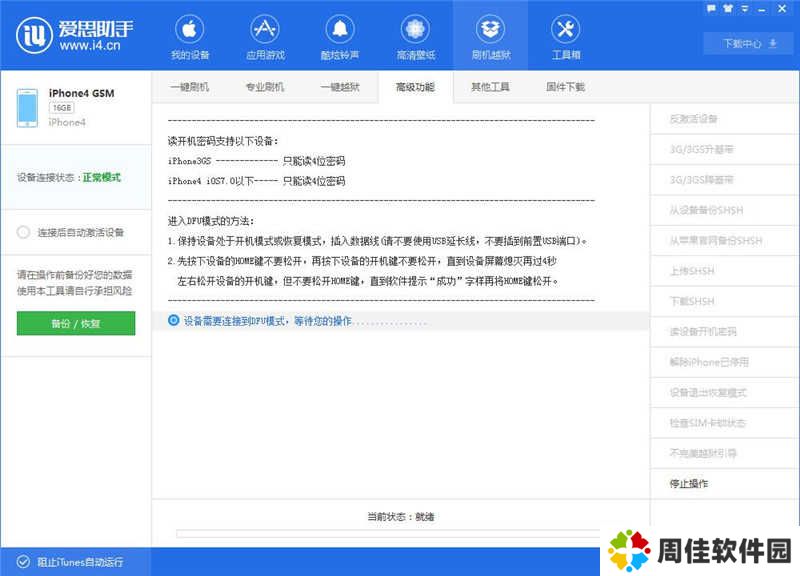Open the 我的设备 (My Device) section
Viewport: 800px width, 576px height.
[x=190, y=37]
